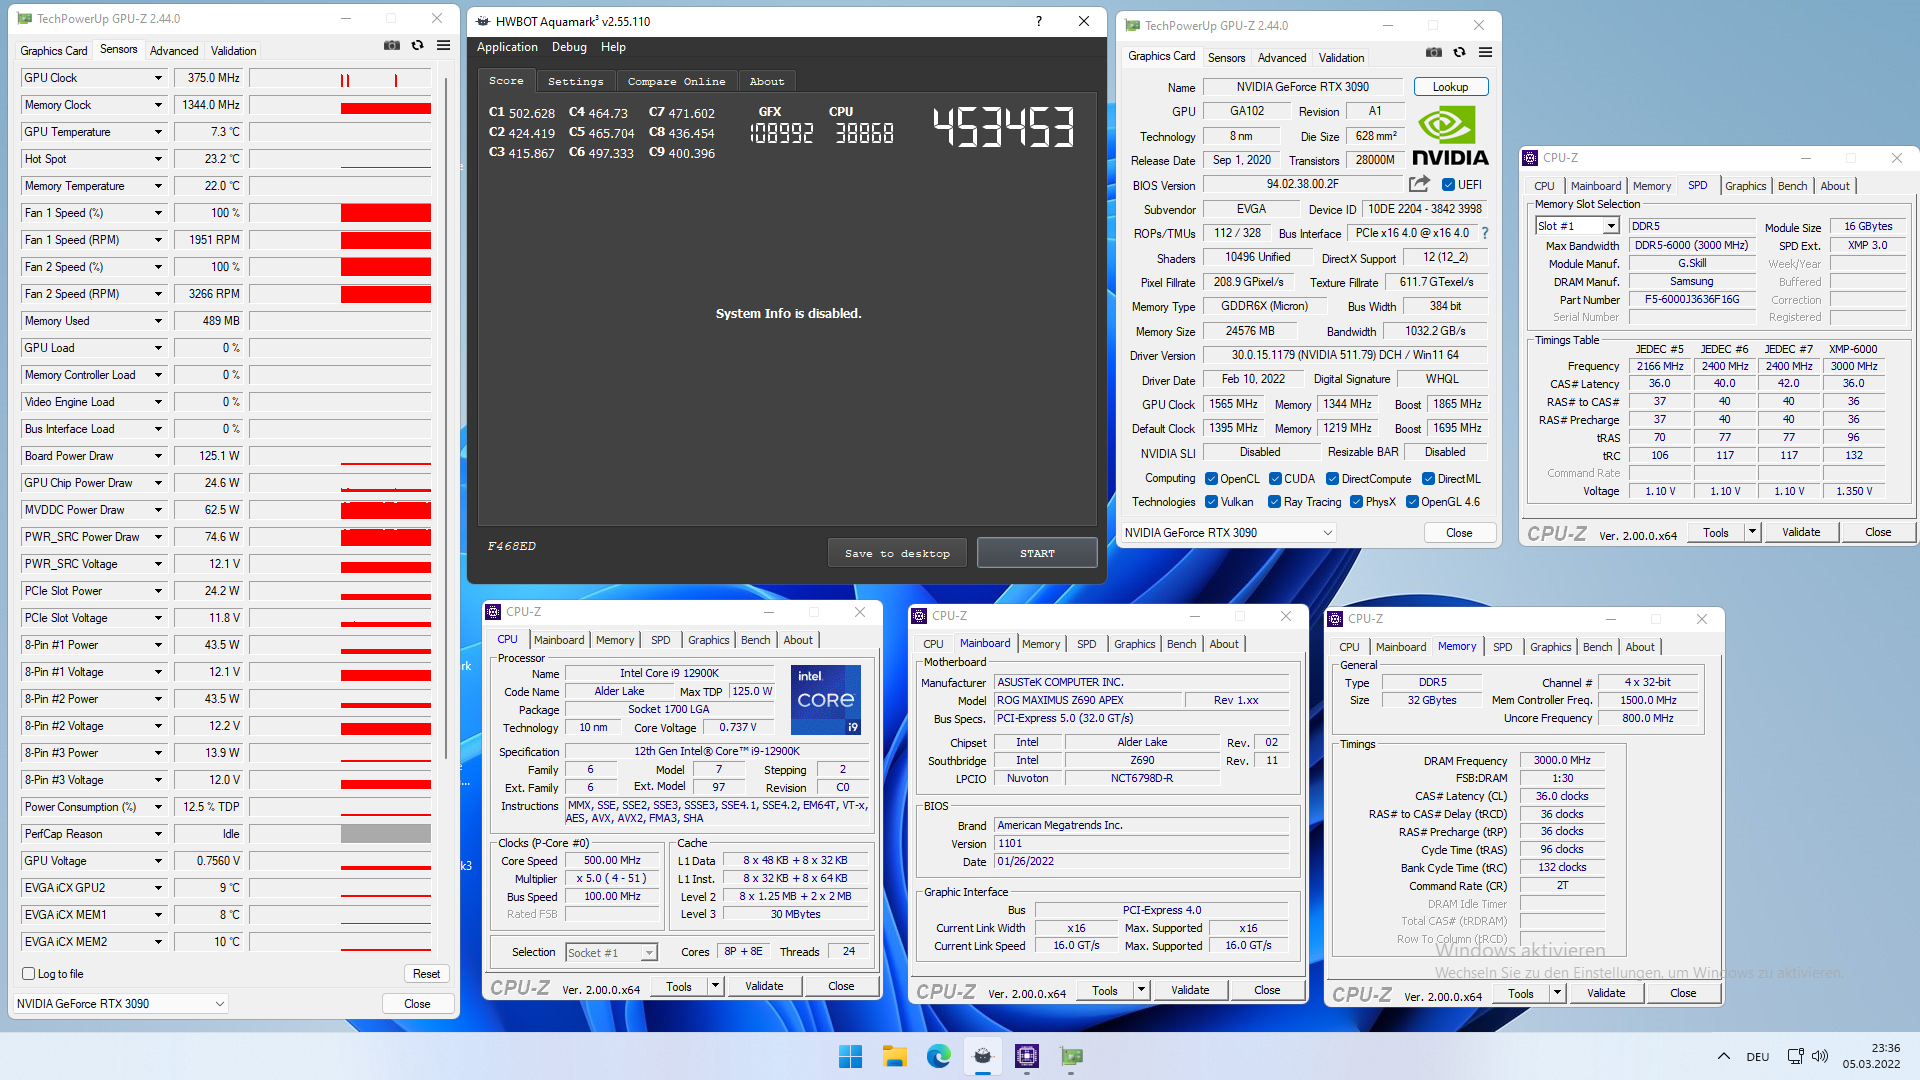The width and height of the screenshot is (1920, 1080).
Task: Open File Explorer from the taskbar
Action: point(895,1056)
